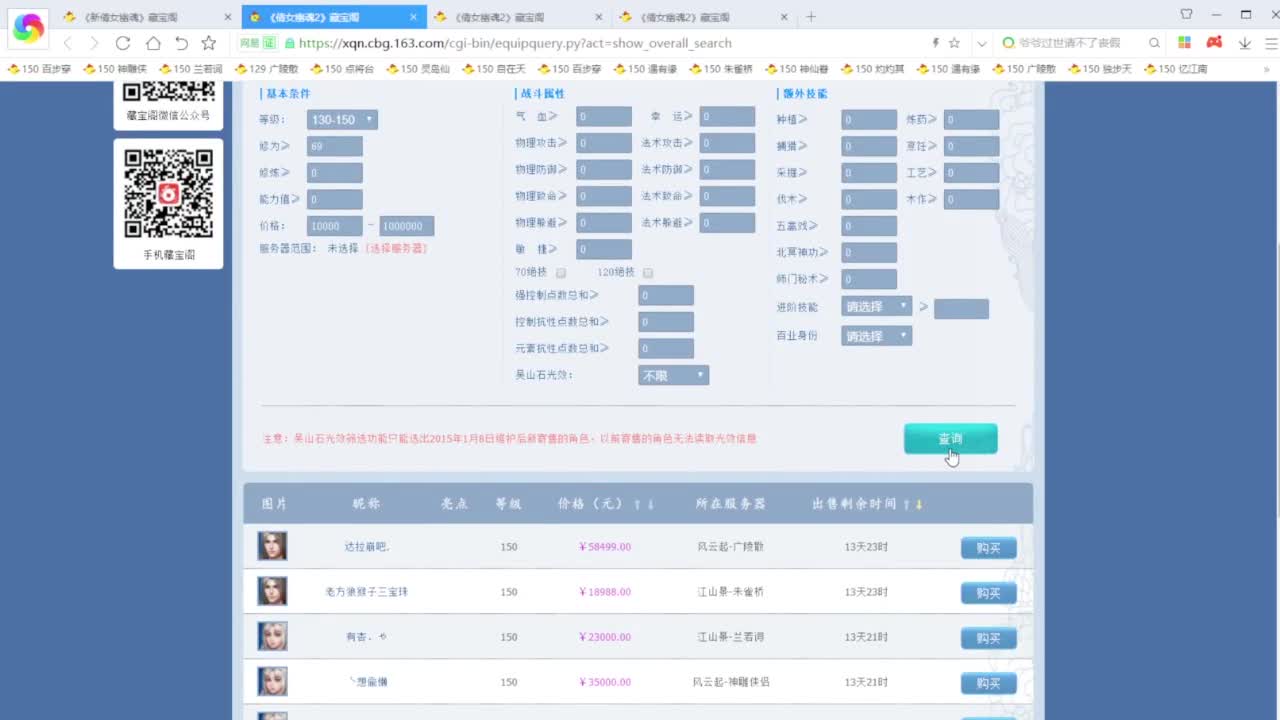Click the 物理攻击 input field
Image resolution: width=1280 pixels, height=720 pixels.
(x=604, y=143)
